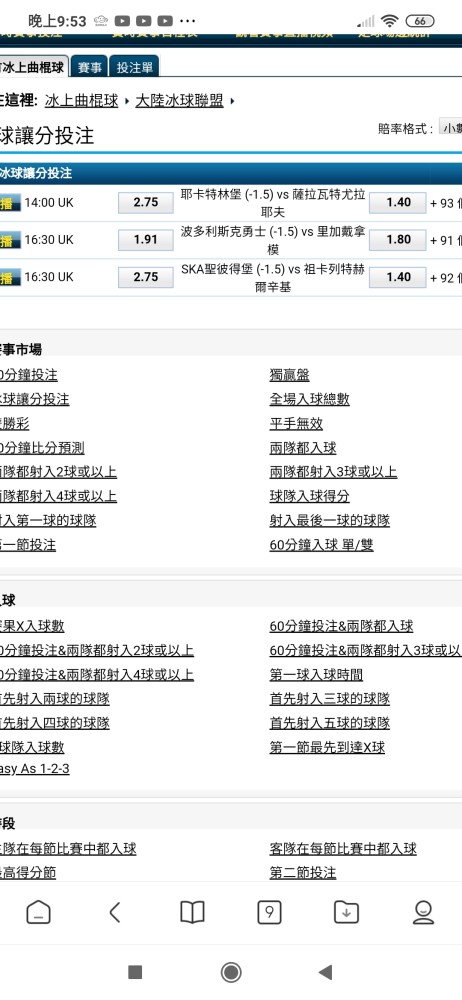This screenshot has height=1000, width=462.
Task: Open the browser profile icon
Action: (423, 913)
